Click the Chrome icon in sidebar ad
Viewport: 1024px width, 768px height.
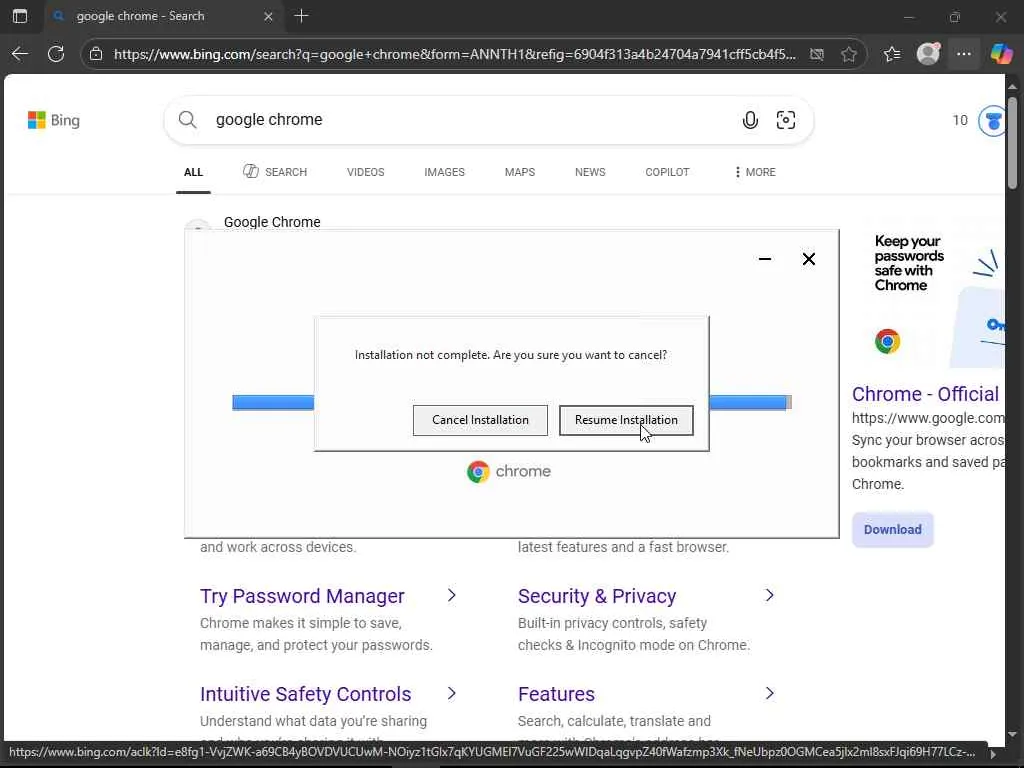[888, 341]
